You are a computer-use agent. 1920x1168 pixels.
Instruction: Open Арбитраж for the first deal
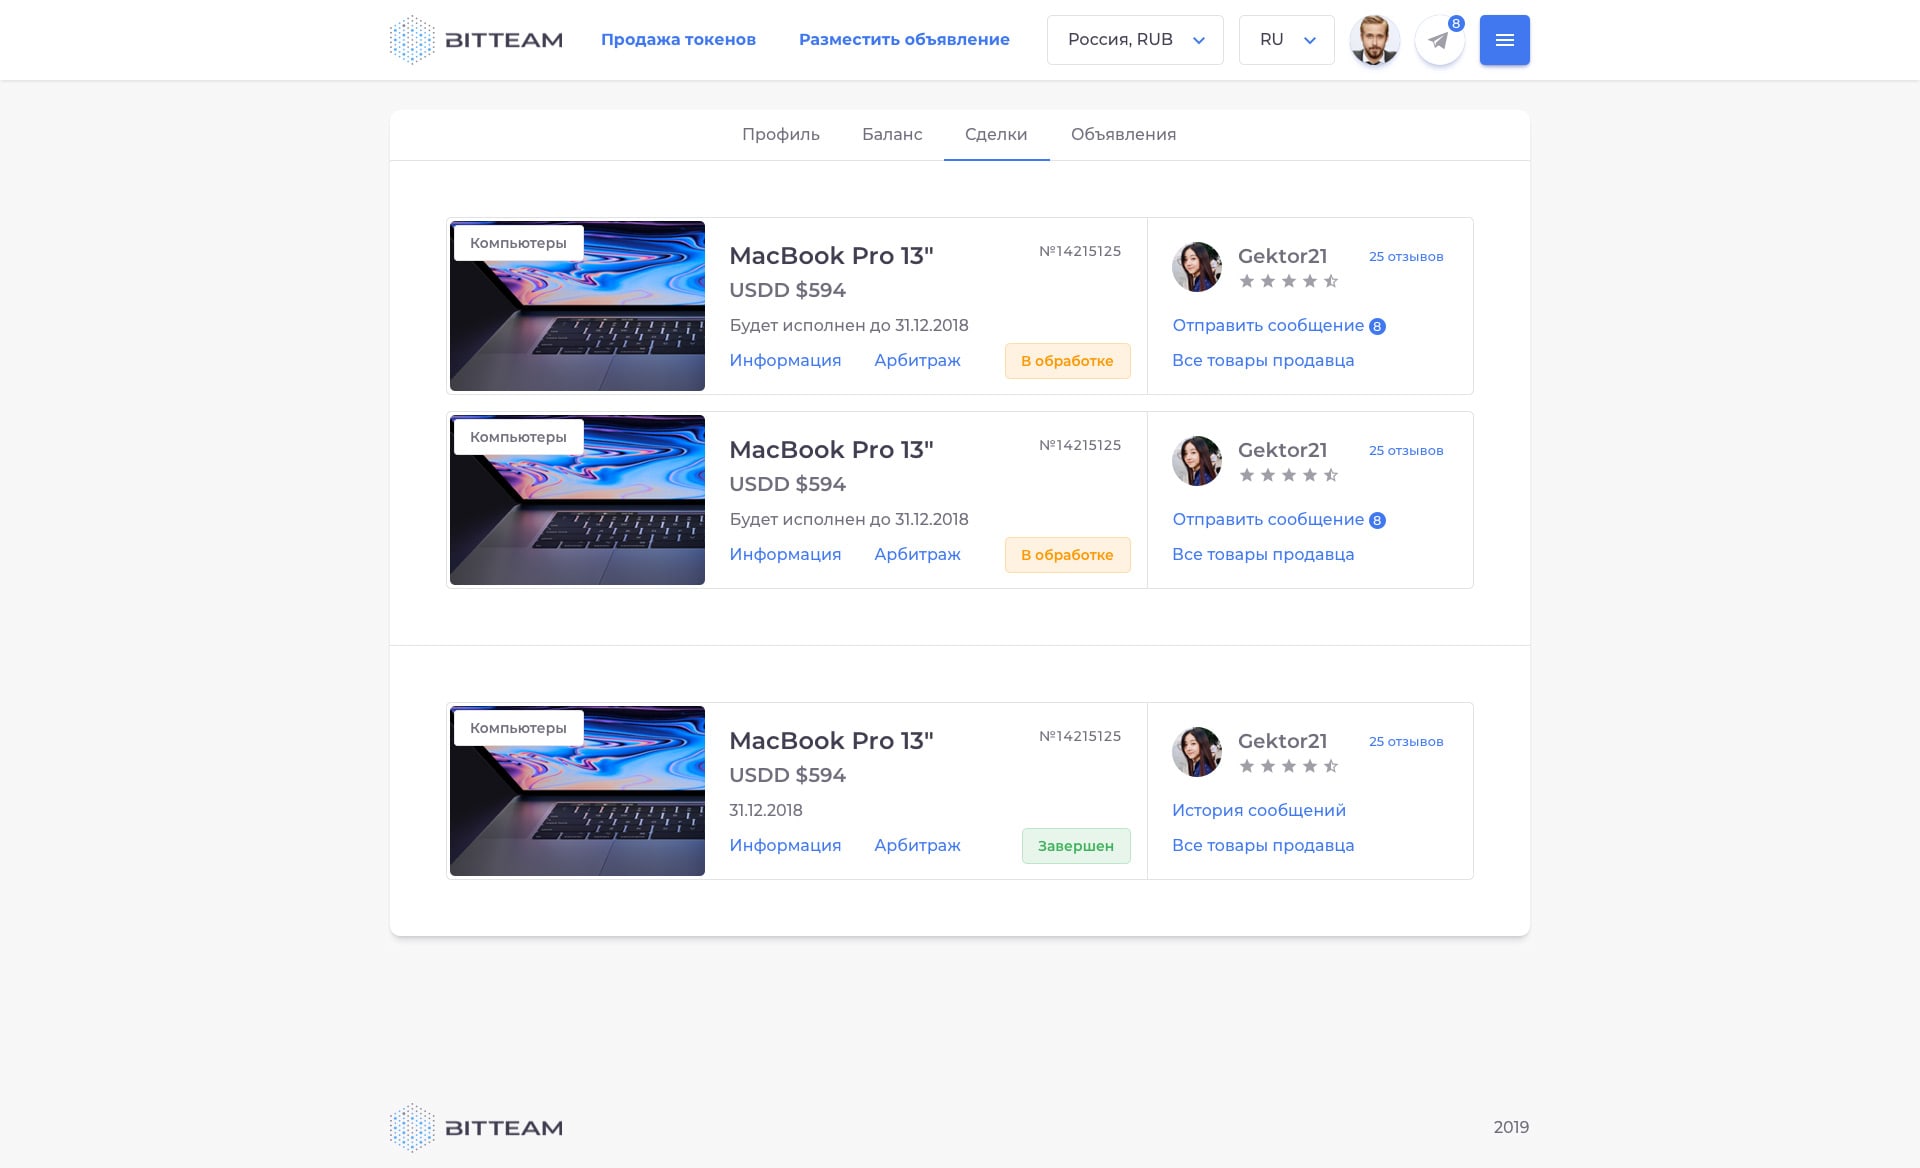pos(917,360)
